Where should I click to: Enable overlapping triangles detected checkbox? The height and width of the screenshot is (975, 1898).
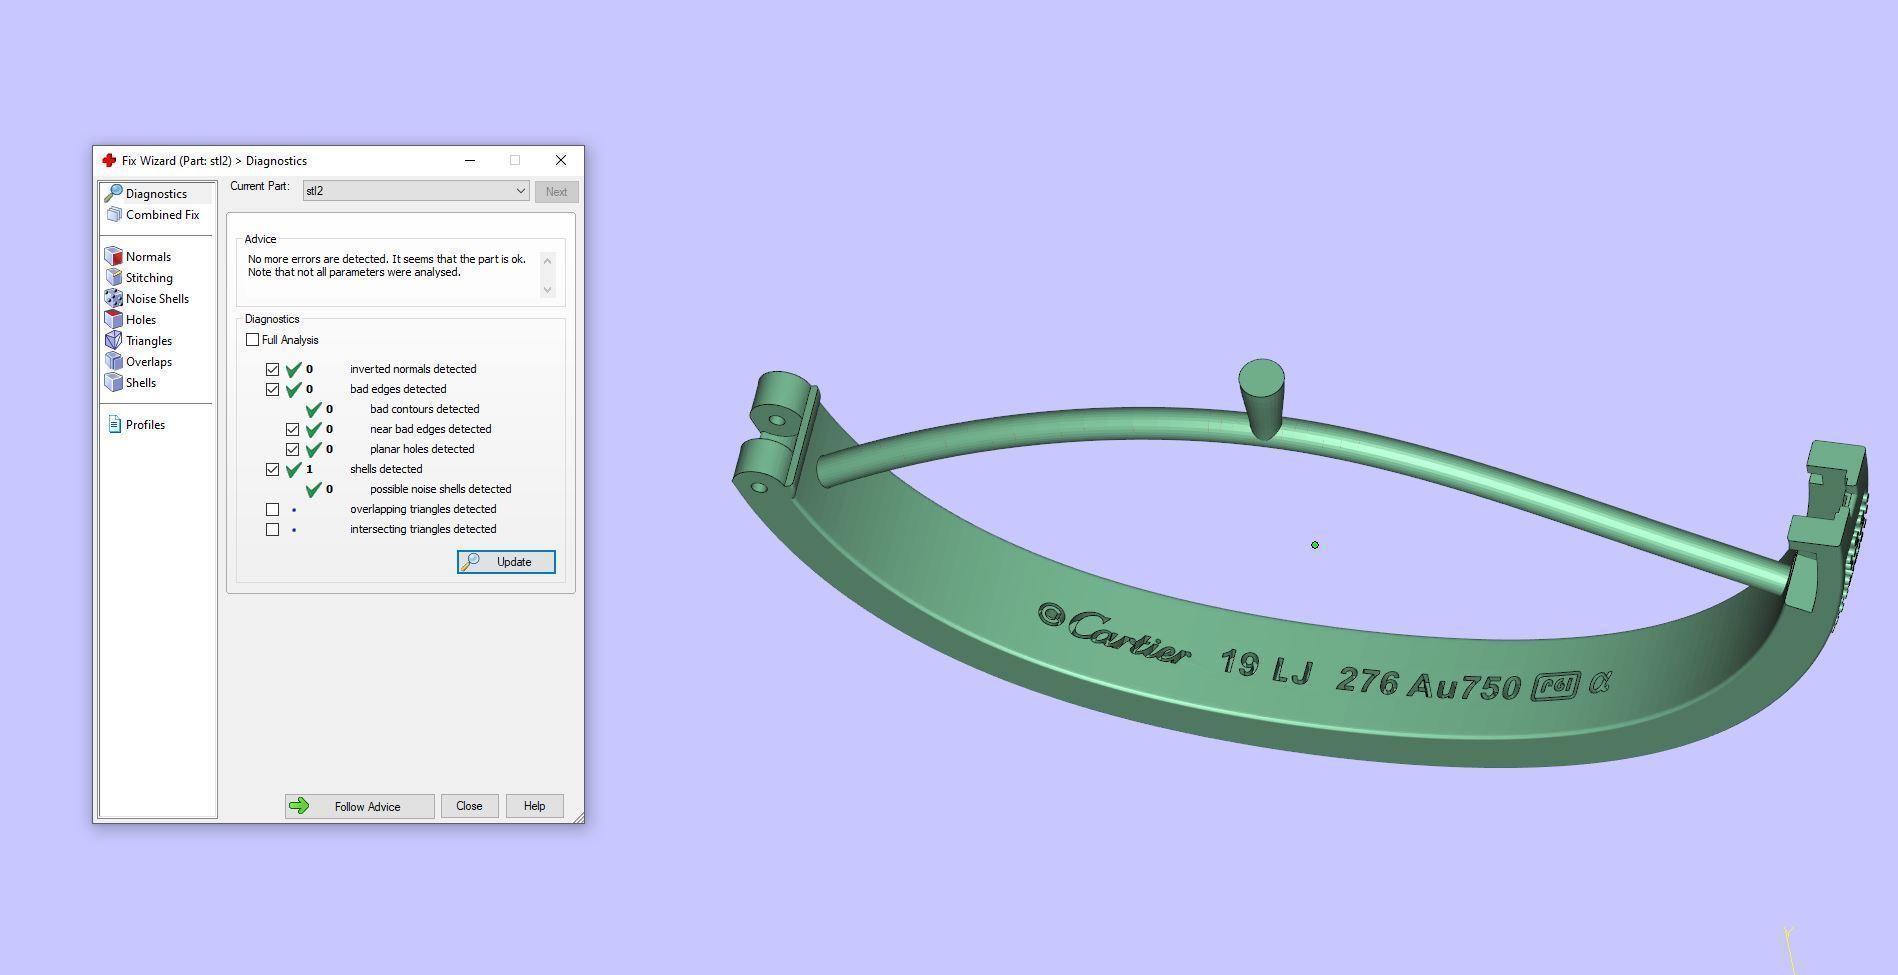click(272, 509)
